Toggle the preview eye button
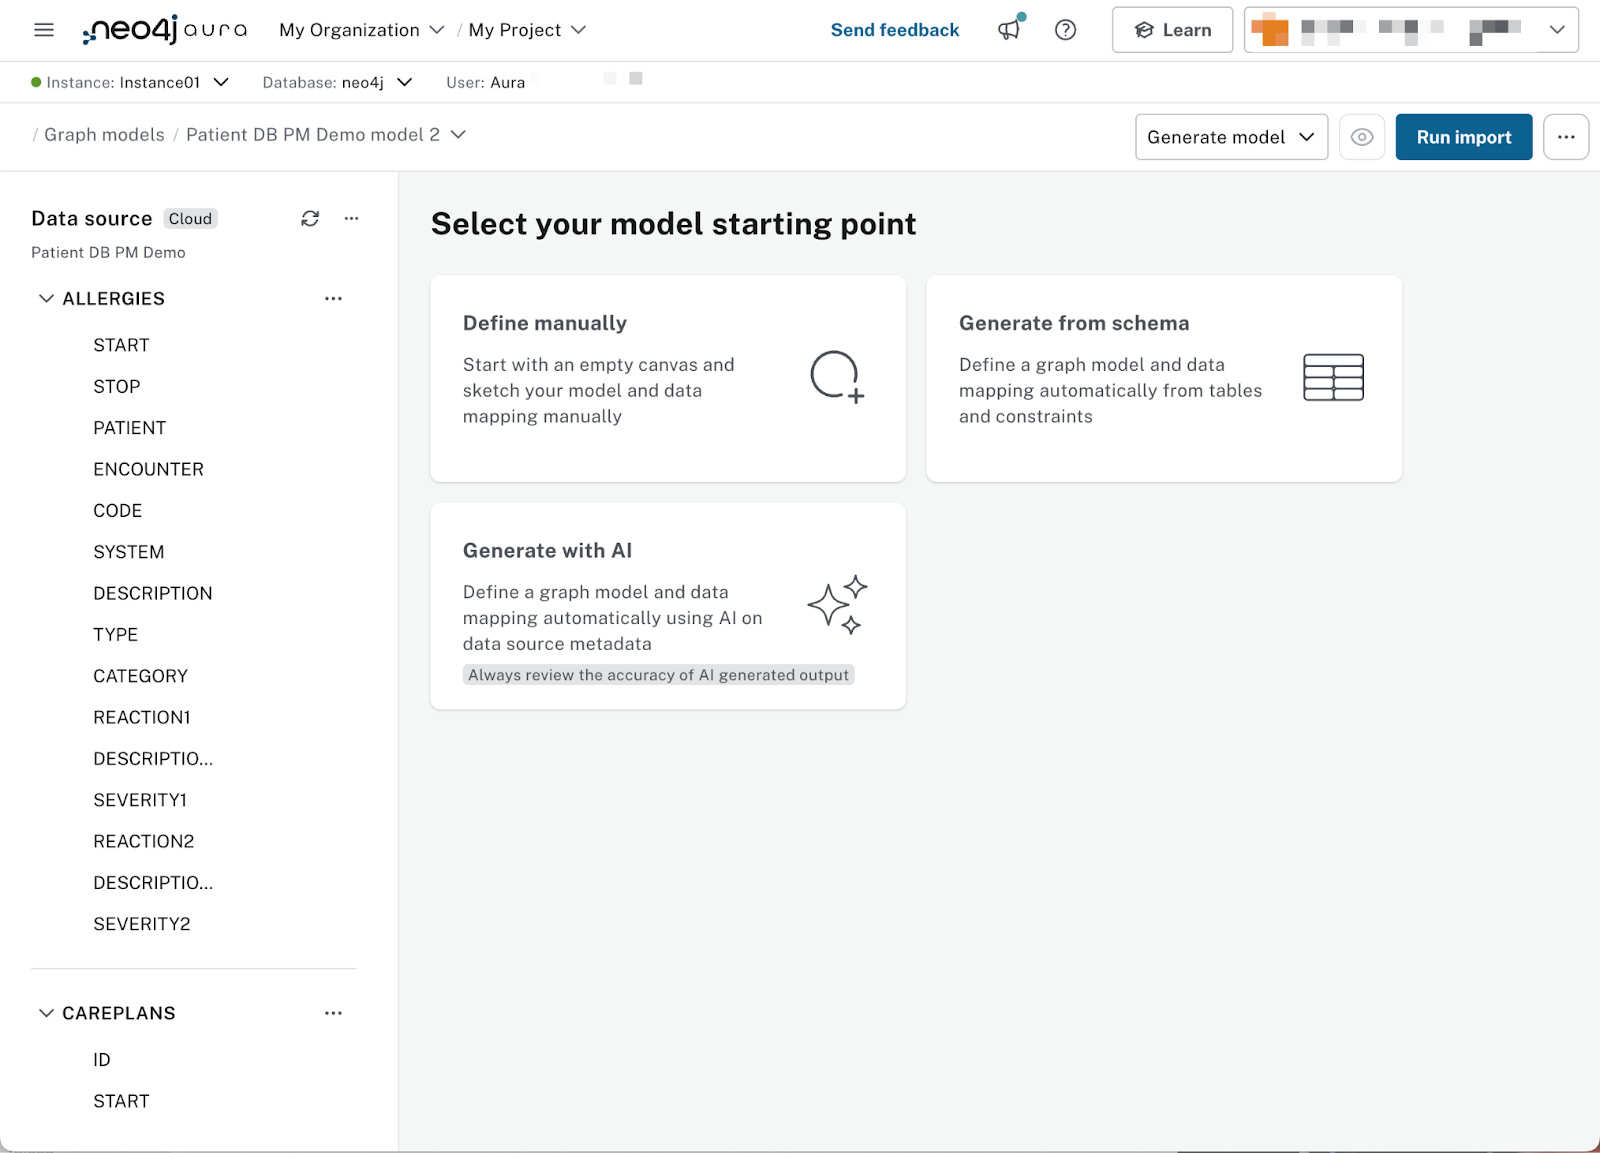Viewport: 1600px width, 1153px height. coord(1362,137)
